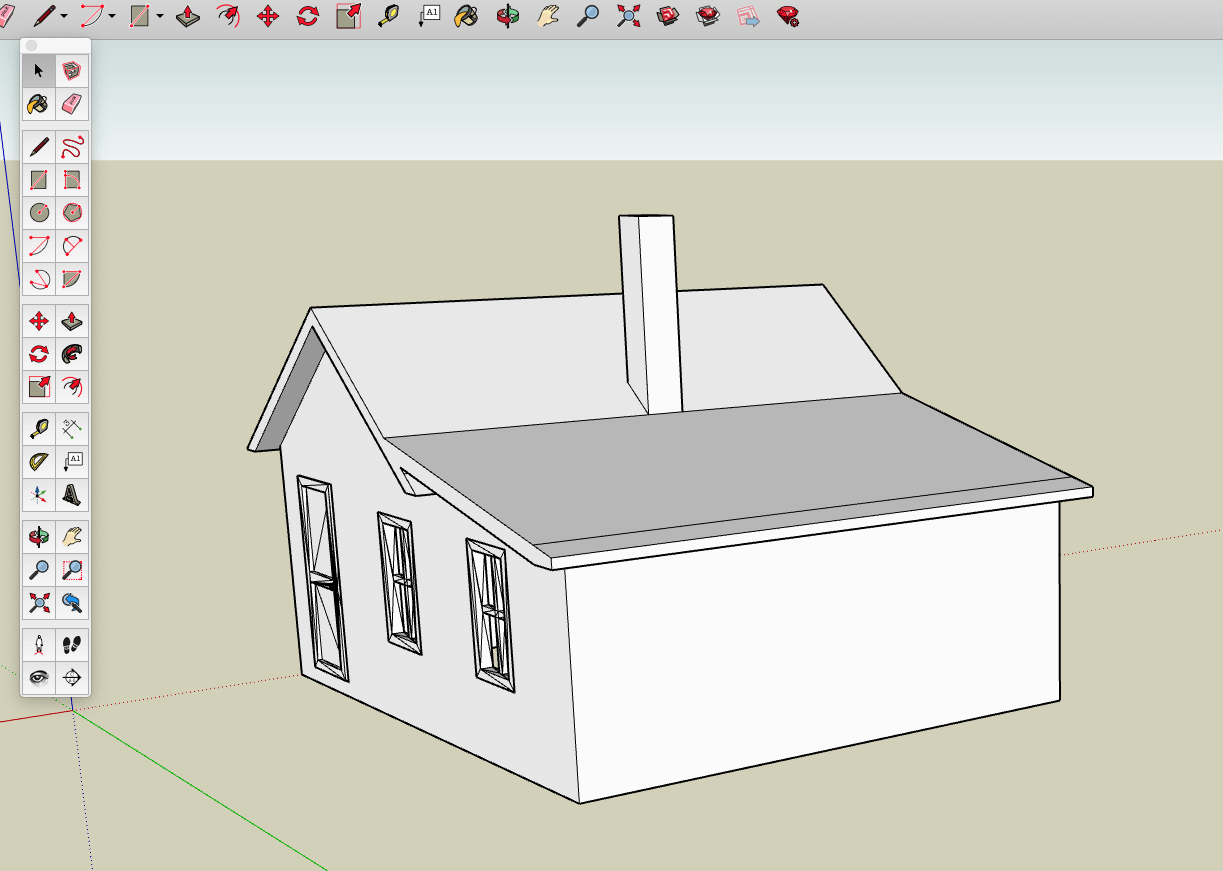The image size is (1223, 871).
Task: Activate the Line pencil tool in the palette
Action: click(x=39, y=147)
